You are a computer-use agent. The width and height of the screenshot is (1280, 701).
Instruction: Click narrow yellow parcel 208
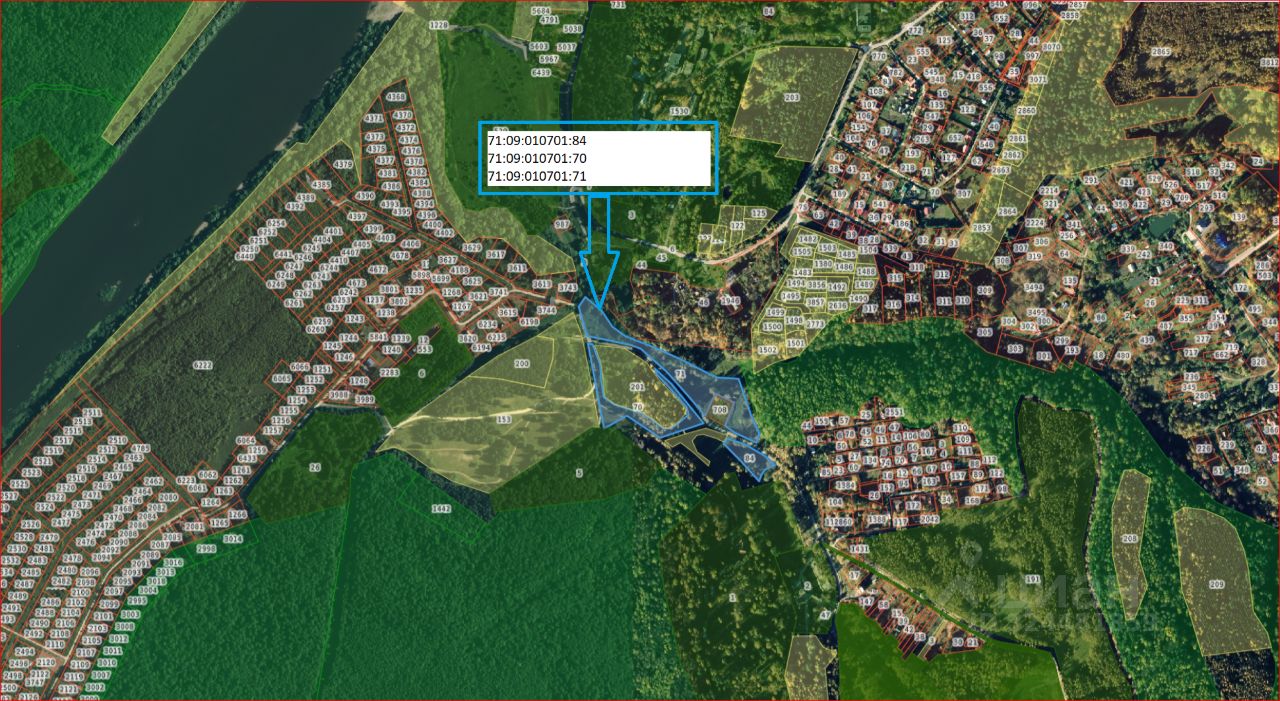click(x=1130, y=539)
